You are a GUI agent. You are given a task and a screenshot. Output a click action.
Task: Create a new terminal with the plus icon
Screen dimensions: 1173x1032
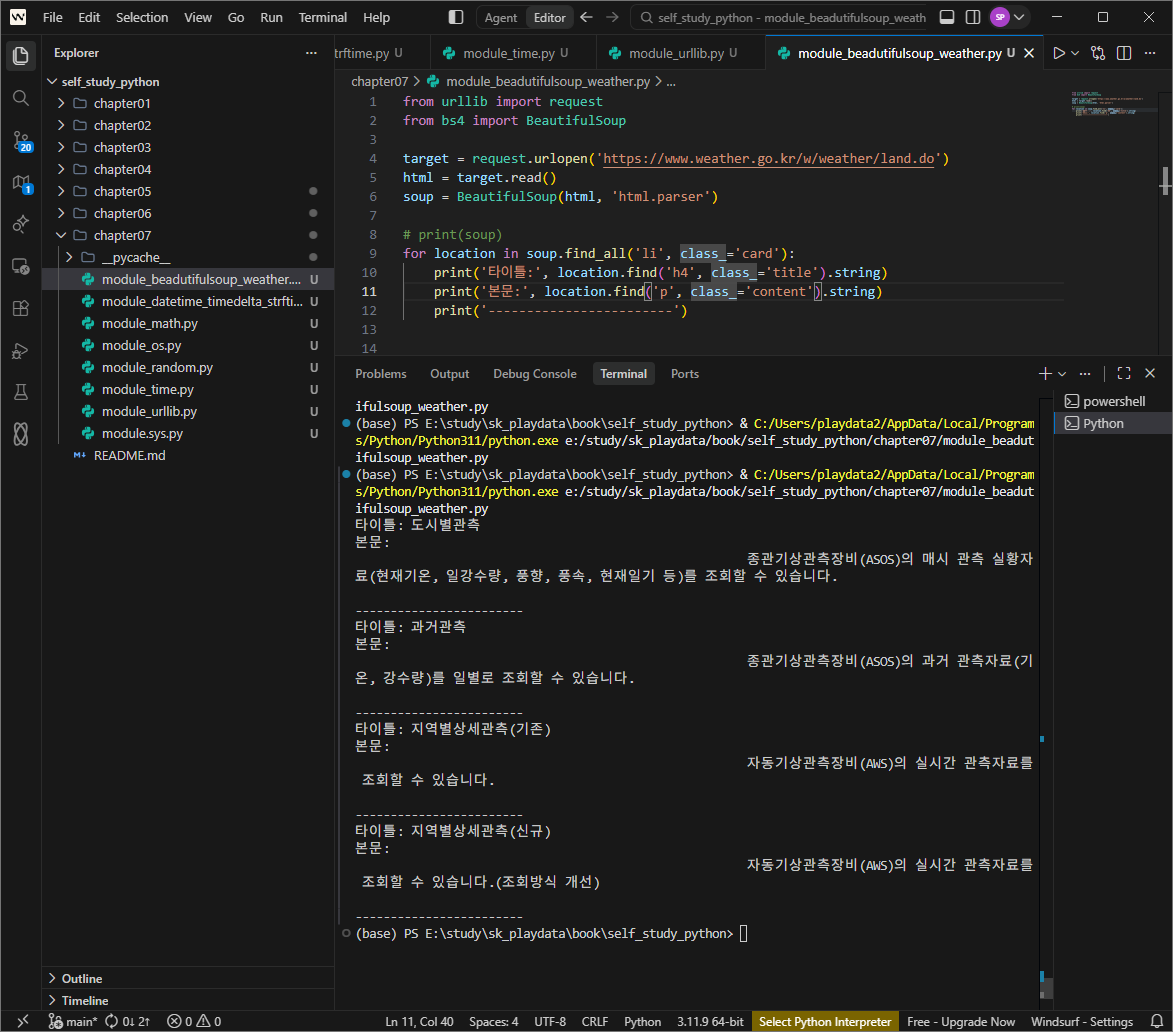[x=1045, y=373]
